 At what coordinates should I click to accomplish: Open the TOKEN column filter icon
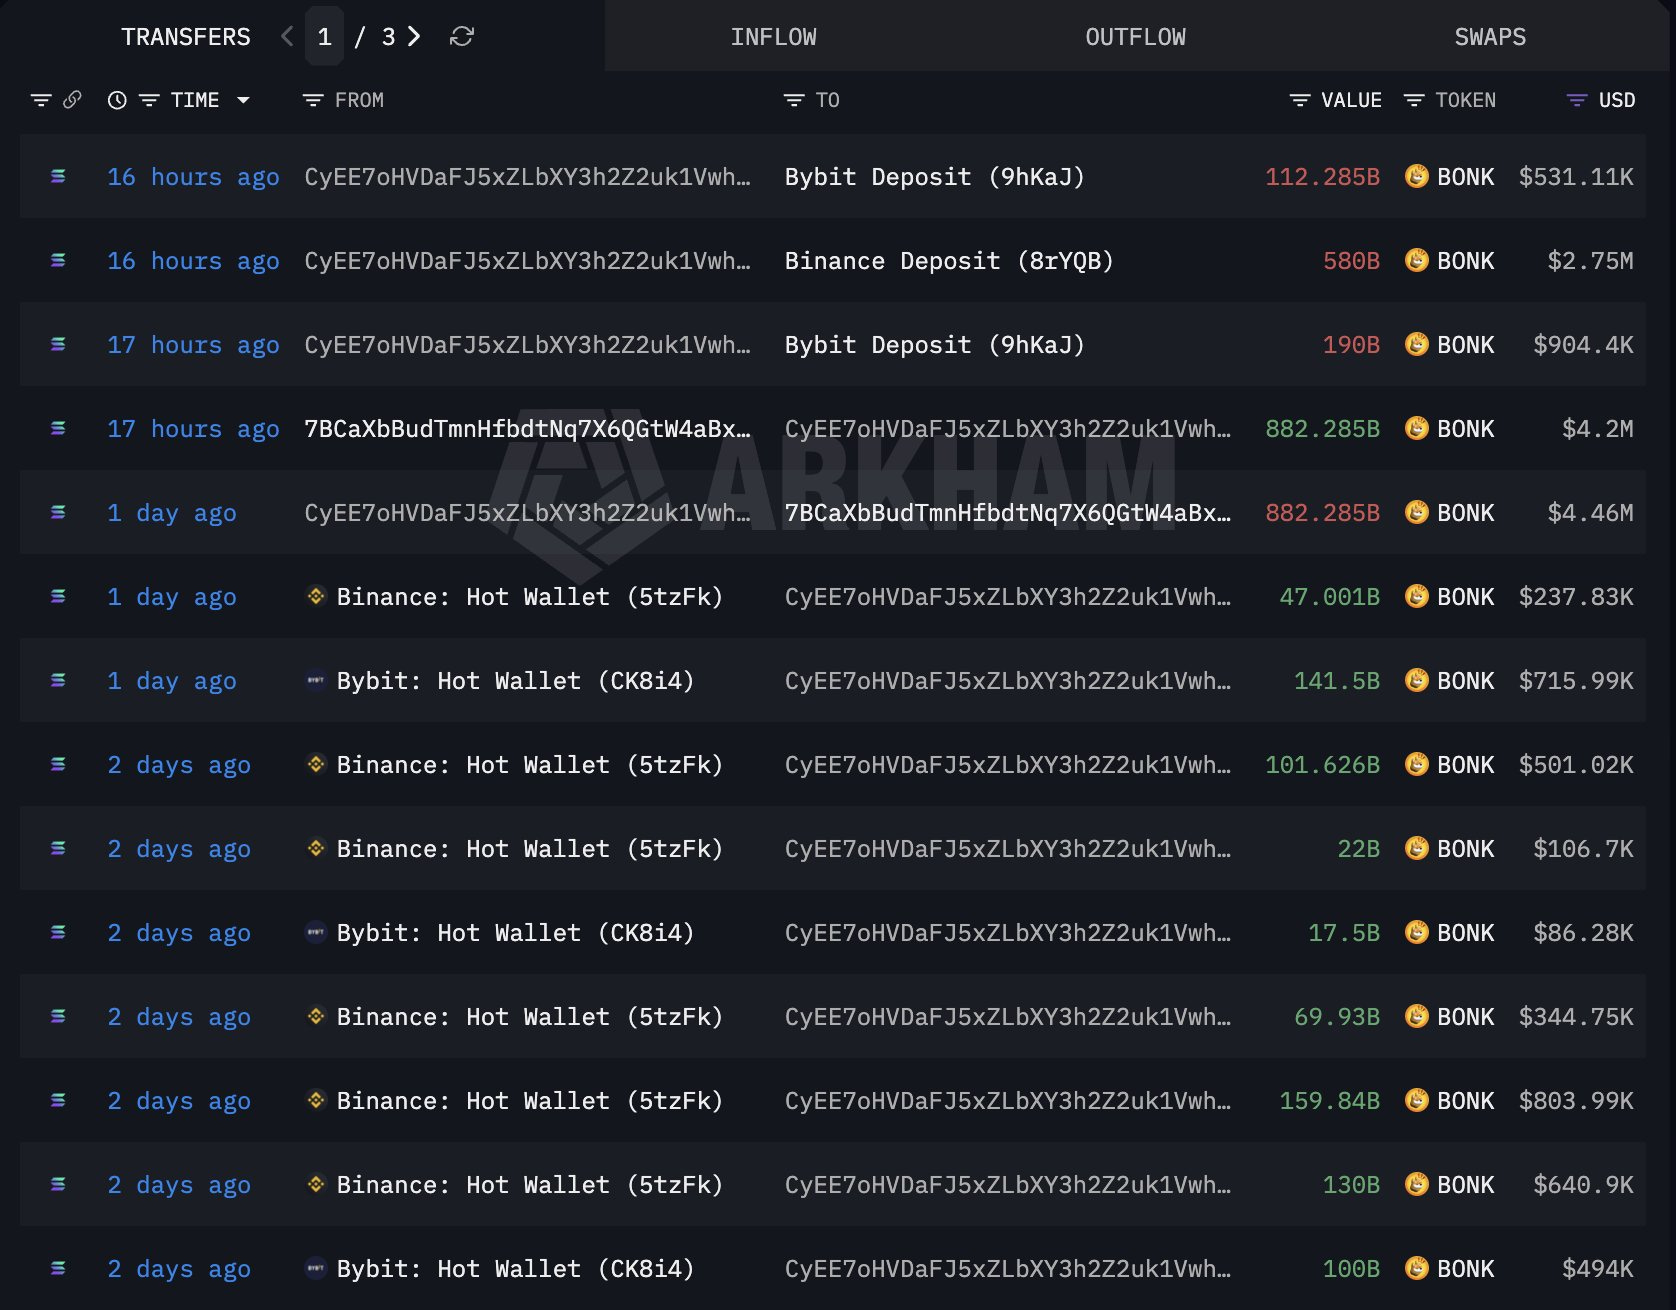(1414, 100)
